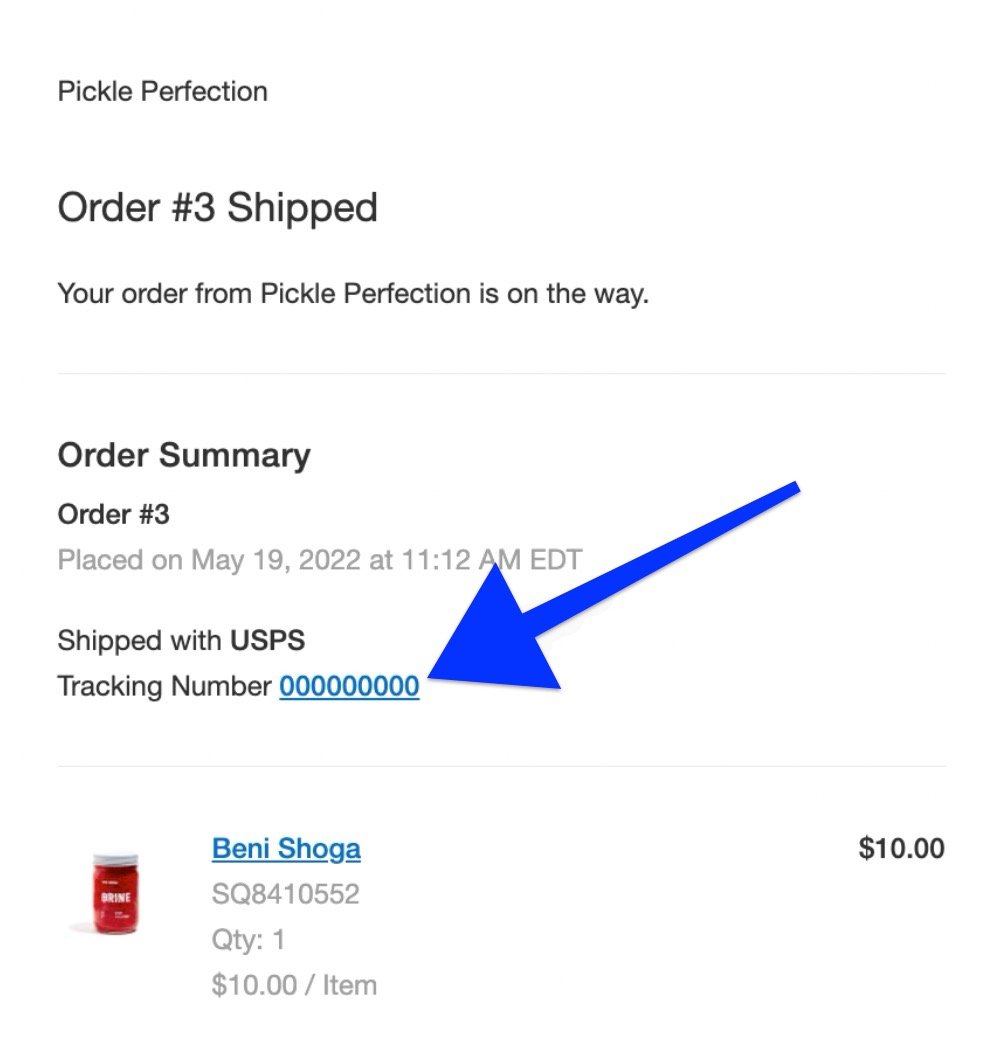This screenshot has height=1048, width=999.
Task: Click the "Shipped with" text
Action: 141,640
